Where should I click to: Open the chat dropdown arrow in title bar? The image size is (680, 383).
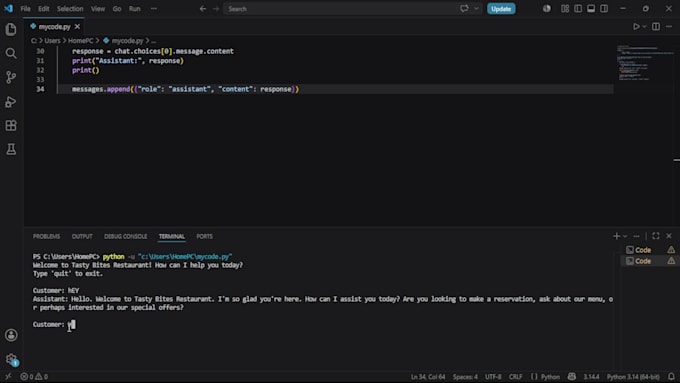pyautogui.click(x=476, y=9)
